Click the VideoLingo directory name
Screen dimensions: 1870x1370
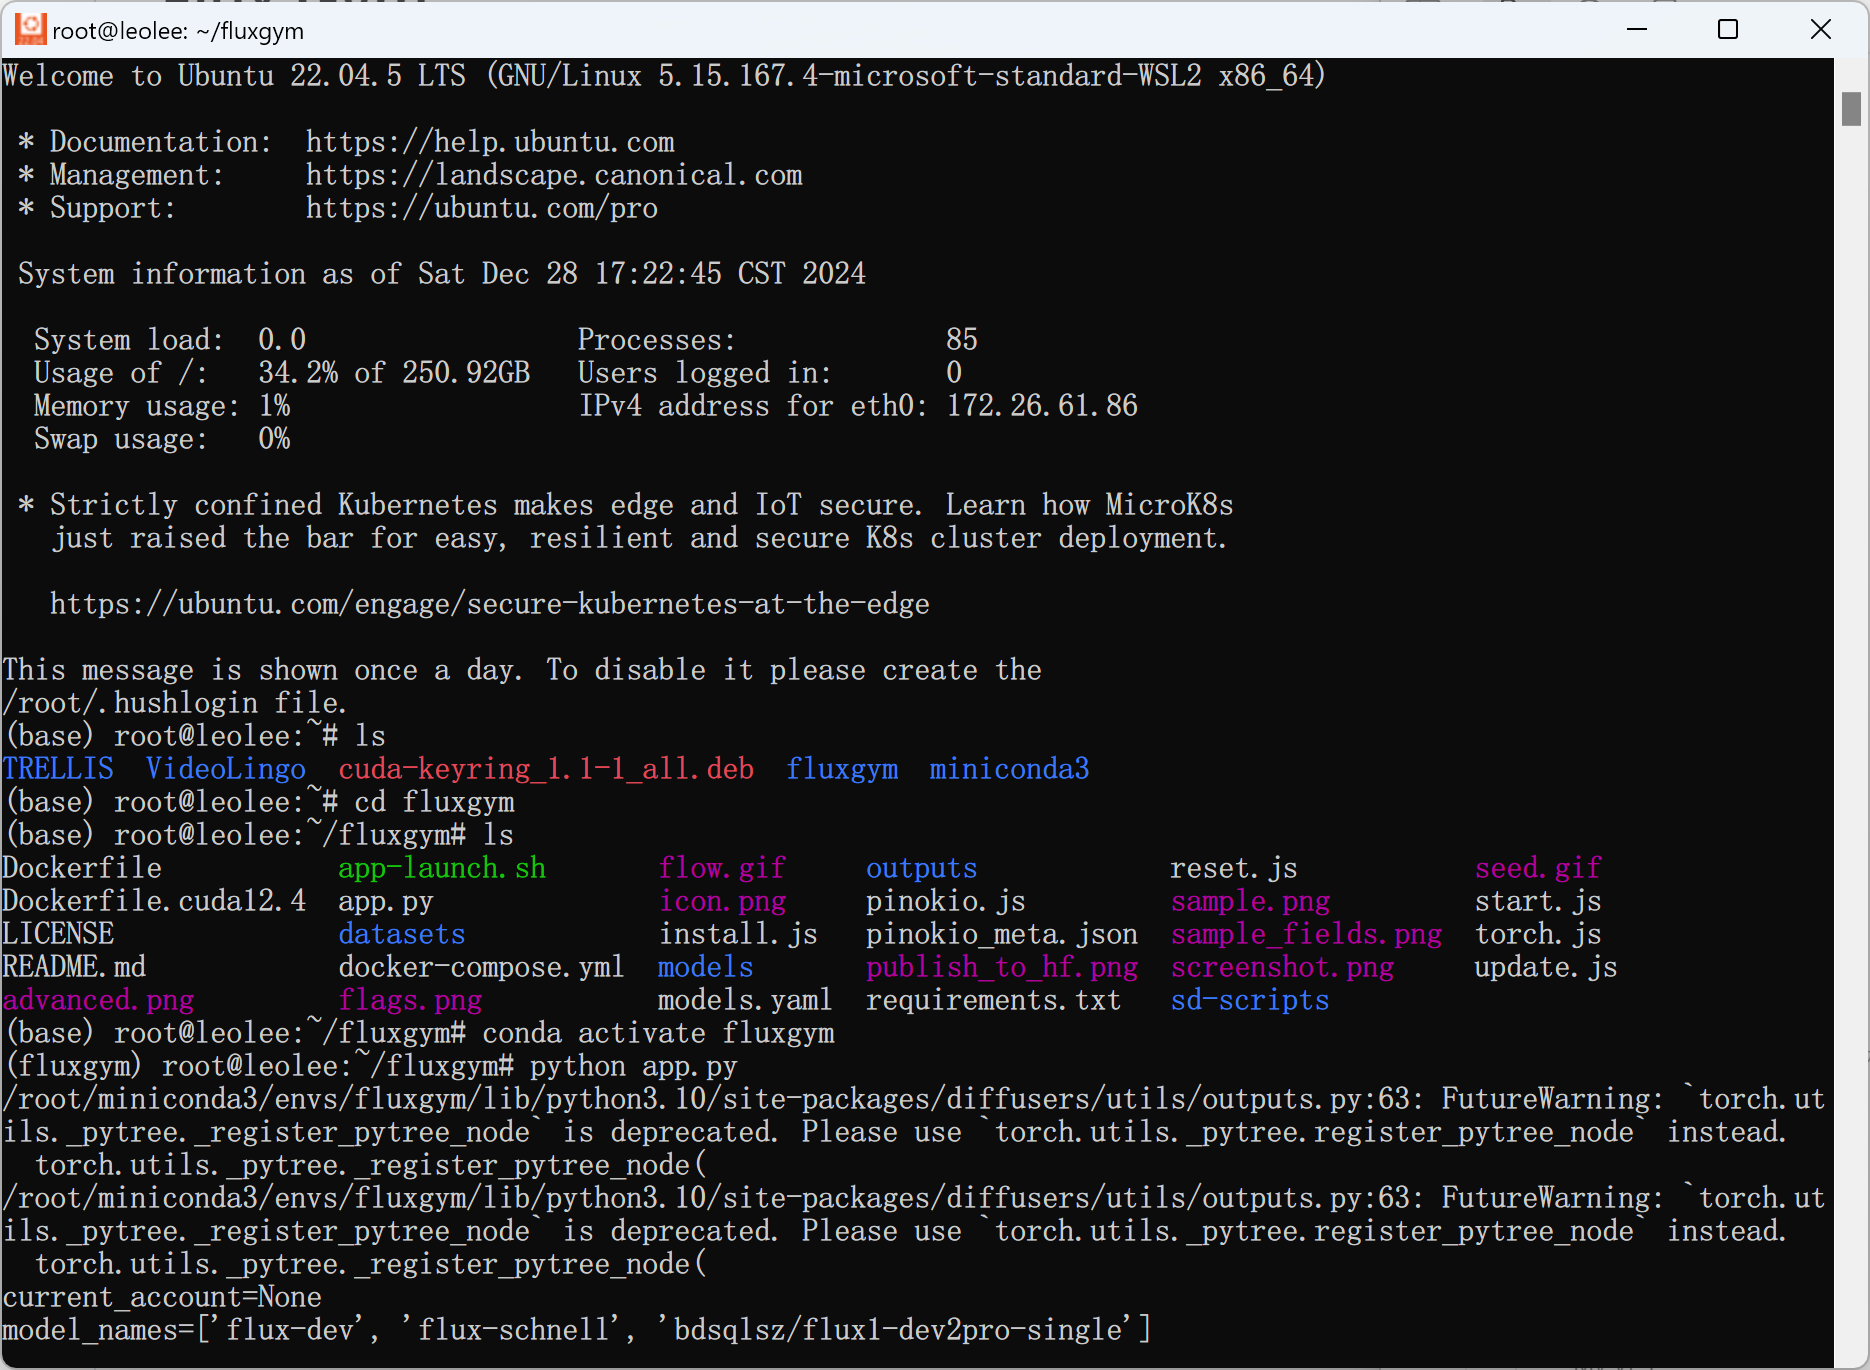tap(226, 769)
